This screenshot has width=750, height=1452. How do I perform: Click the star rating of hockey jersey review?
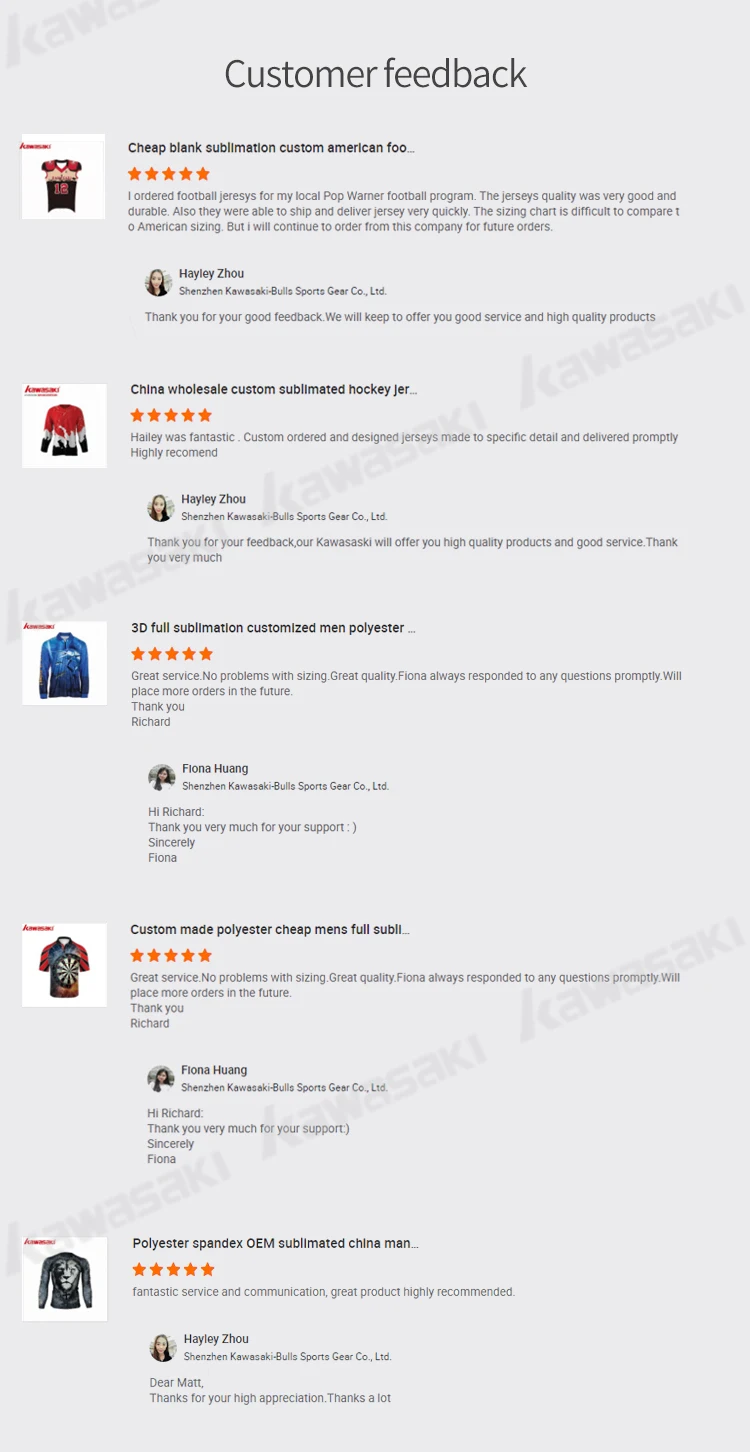(x=171, y=415)
